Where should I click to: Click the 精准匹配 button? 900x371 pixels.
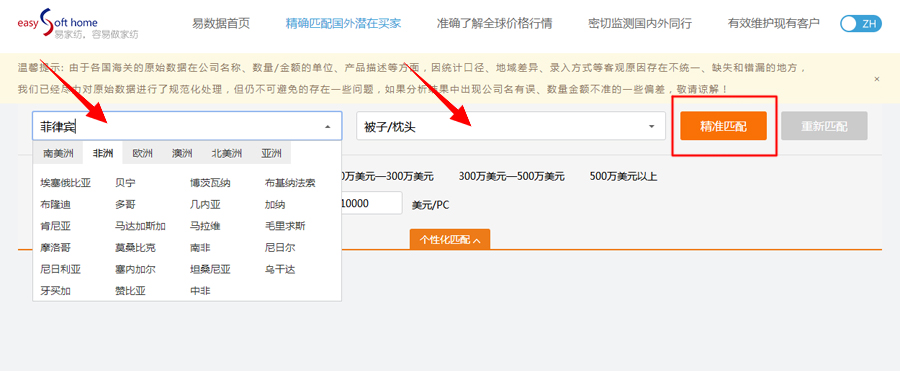(723, 126)
